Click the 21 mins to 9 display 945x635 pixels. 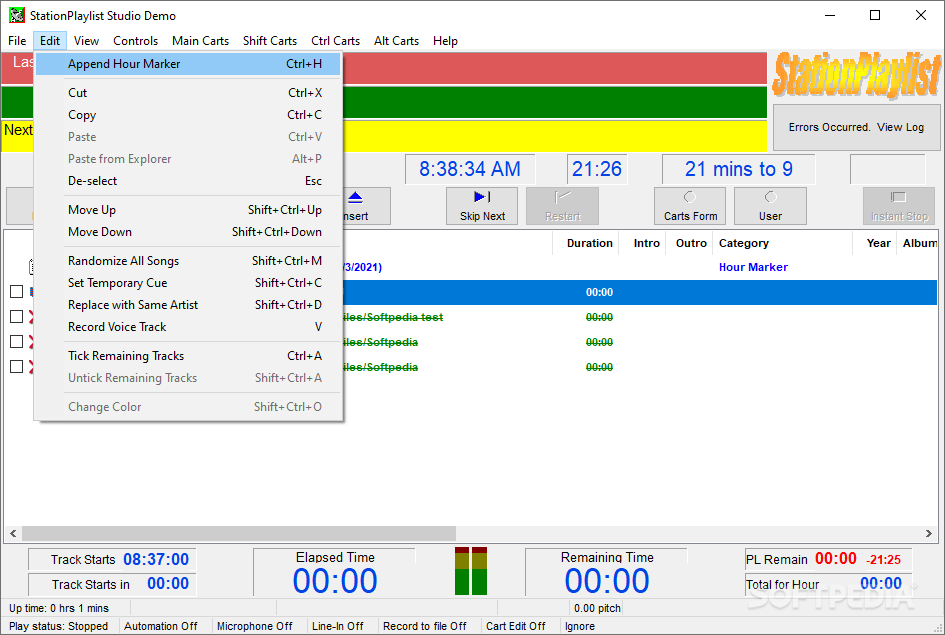point(738,169)
